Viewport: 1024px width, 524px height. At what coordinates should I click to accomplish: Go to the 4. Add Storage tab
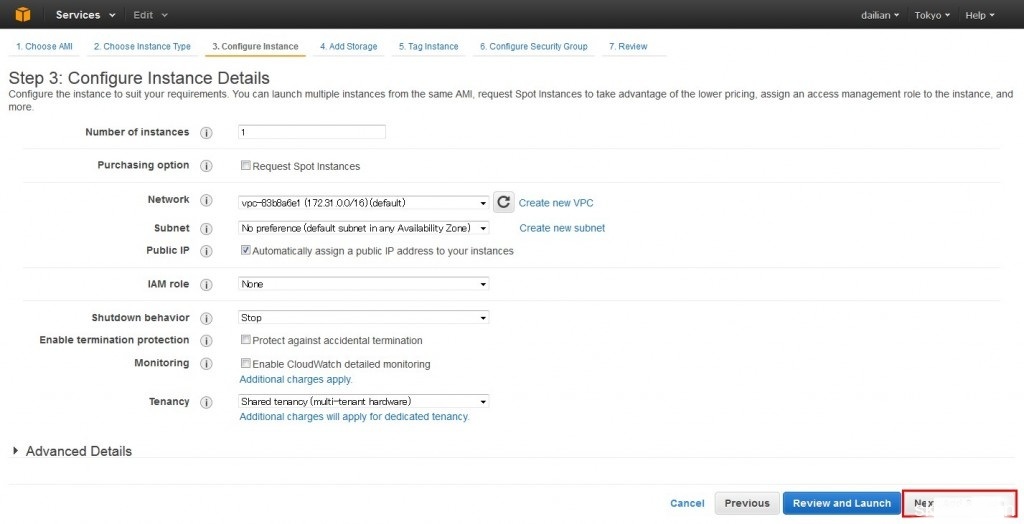coord(349,46)
